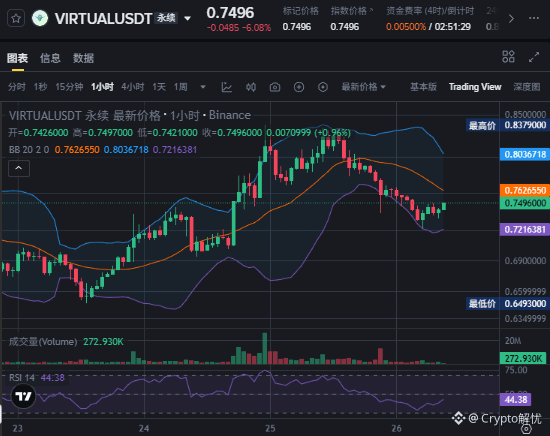
Task: Click the 永续 perpetual contract badge
Action: (x=166, y=18)
